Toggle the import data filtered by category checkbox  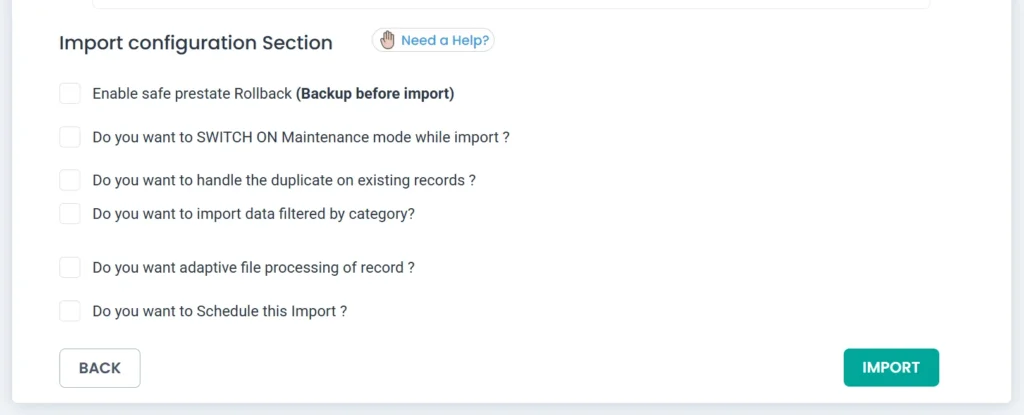70,213
